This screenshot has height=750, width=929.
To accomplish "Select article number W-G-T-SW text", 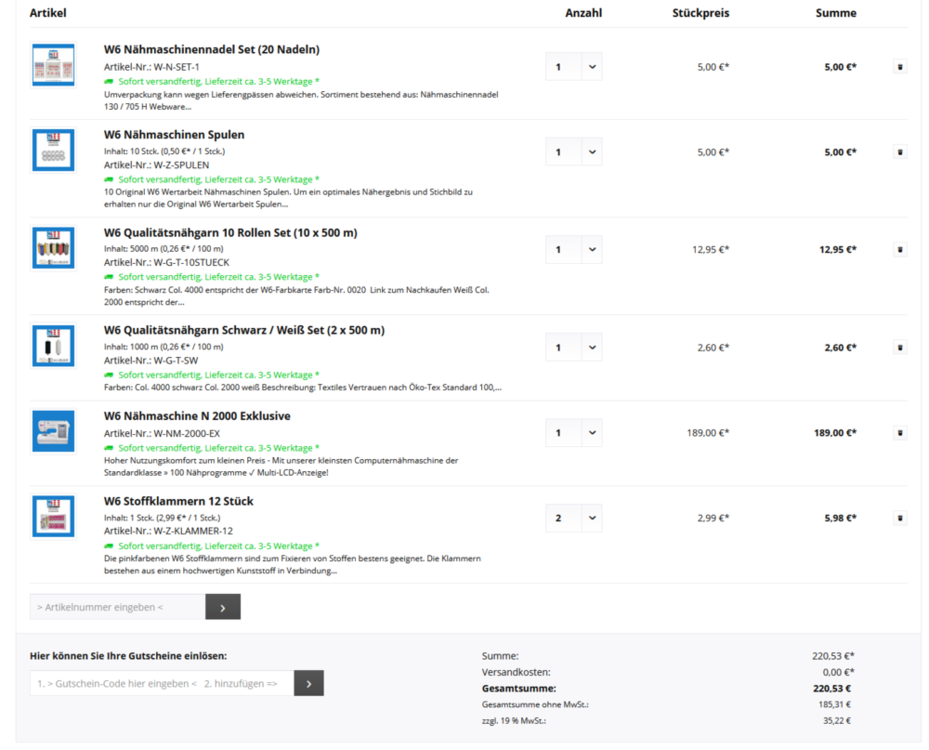I will coord(176,361).
